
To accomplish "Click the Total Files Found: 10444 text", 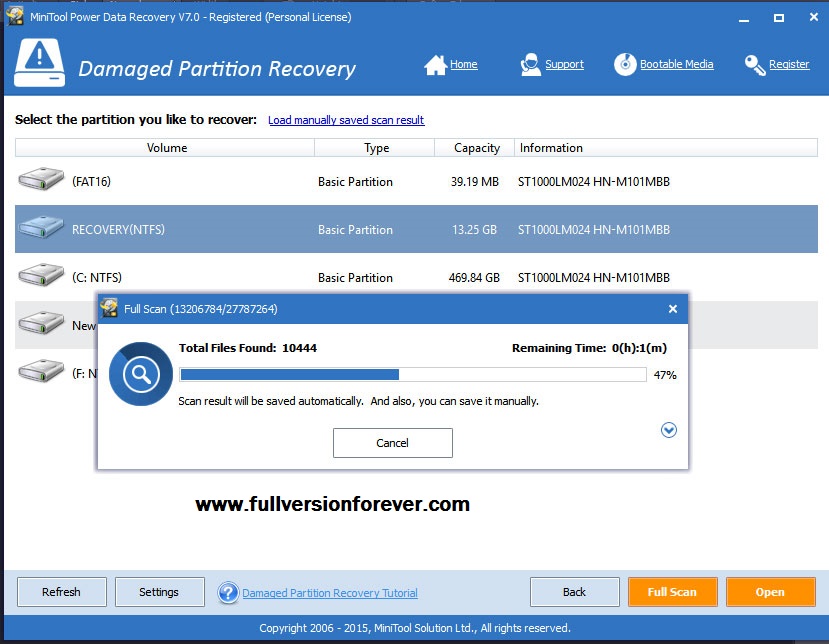I will [247, 348].
